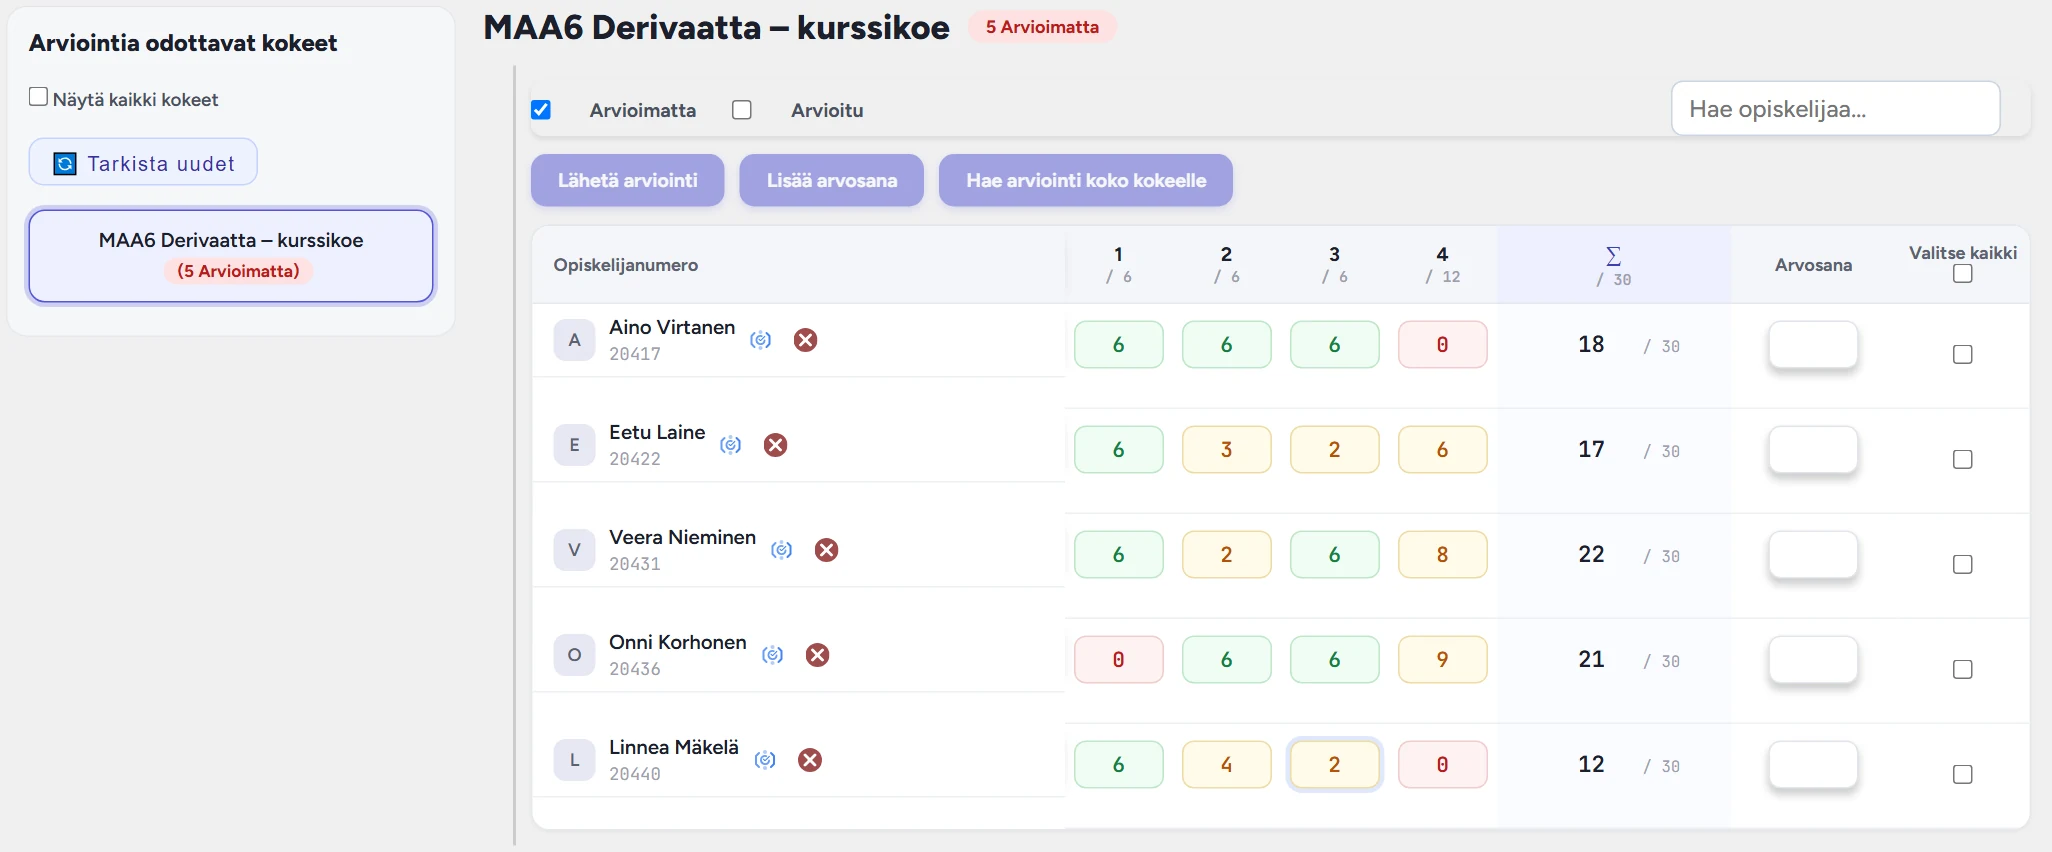Click the blue checkmark icon beside Linnea Mäkelä

pos(765,760)
